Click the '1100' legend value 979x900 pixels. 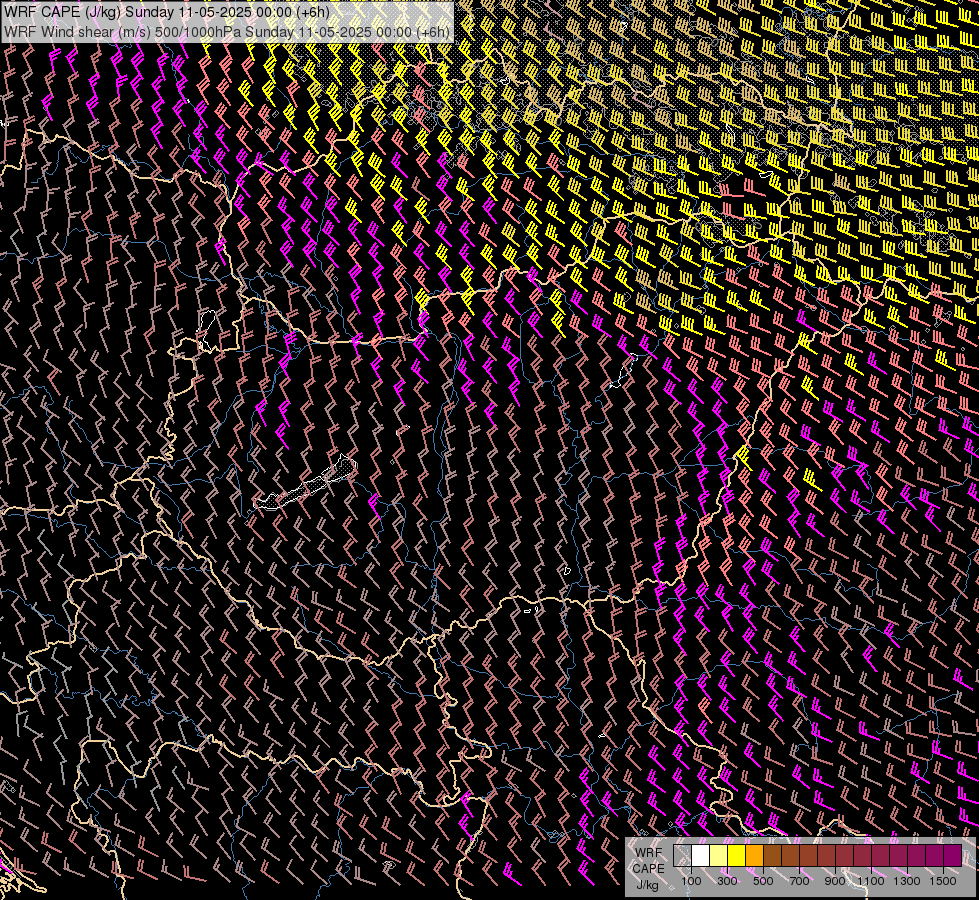click(x=871, y=881)
